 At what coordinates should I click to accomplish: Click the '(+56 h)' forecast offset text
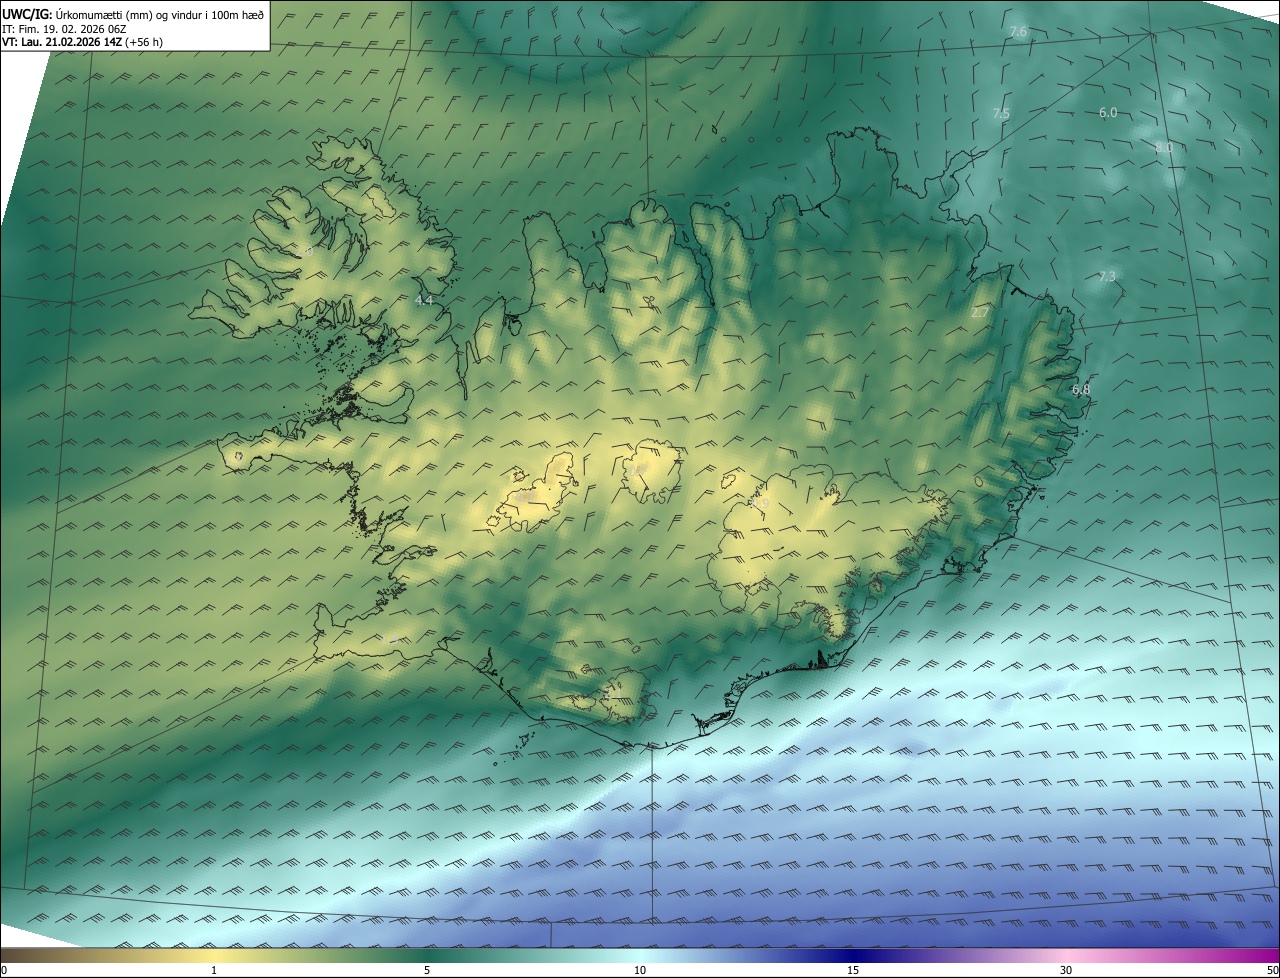pyautogui.click(x=144, y=42)
